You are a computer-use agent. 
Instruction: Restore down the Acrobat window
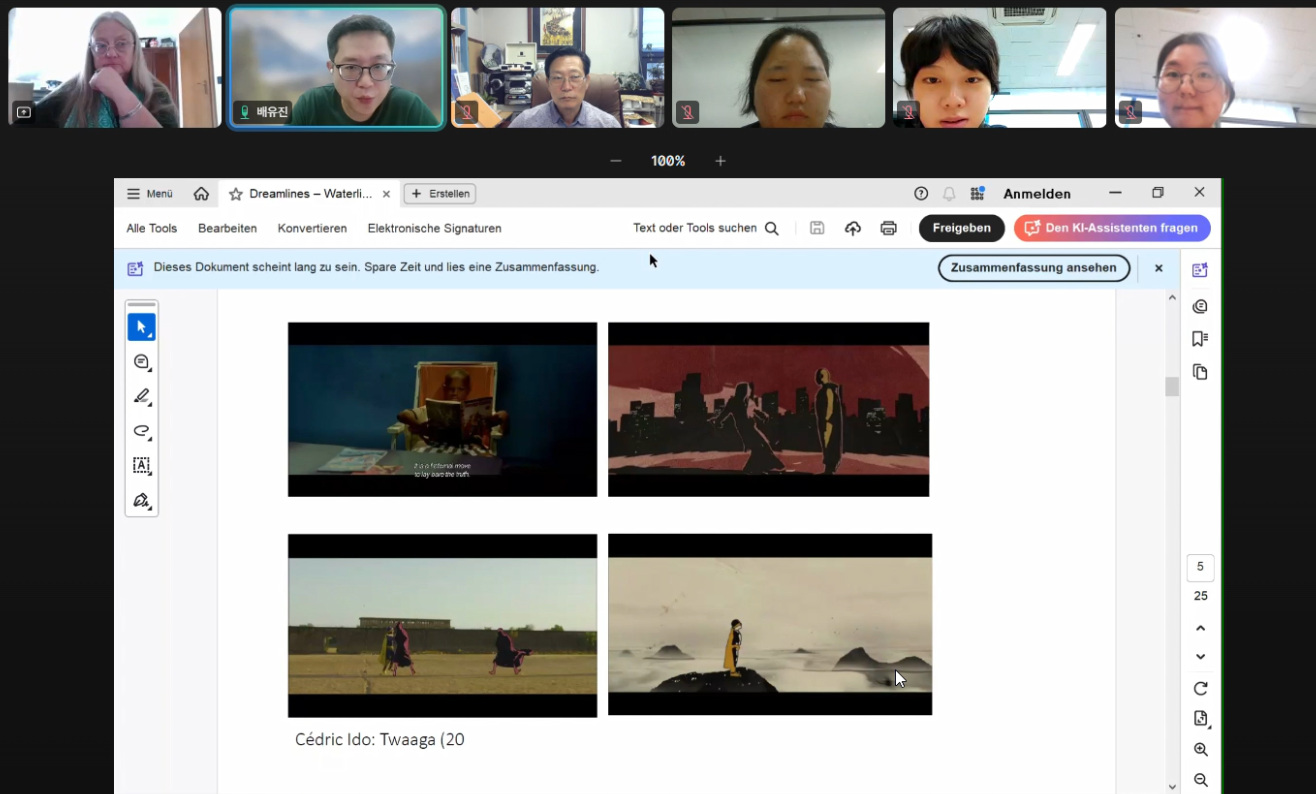coord(1158,193)
